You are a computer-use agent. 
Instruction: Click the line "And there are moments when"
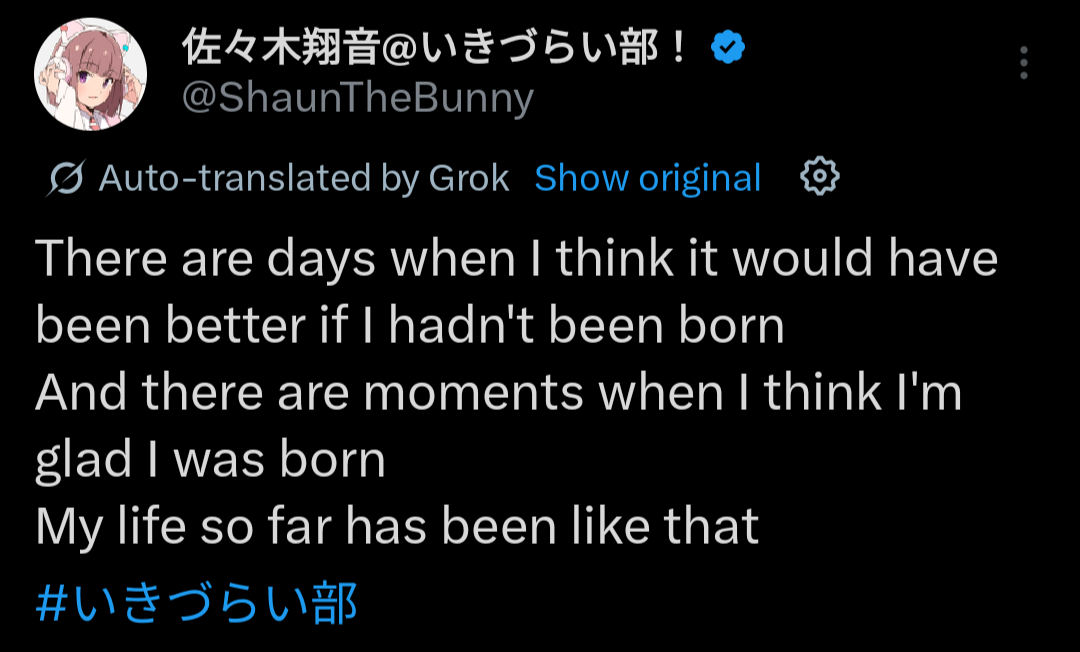click(x=379, y=392)
